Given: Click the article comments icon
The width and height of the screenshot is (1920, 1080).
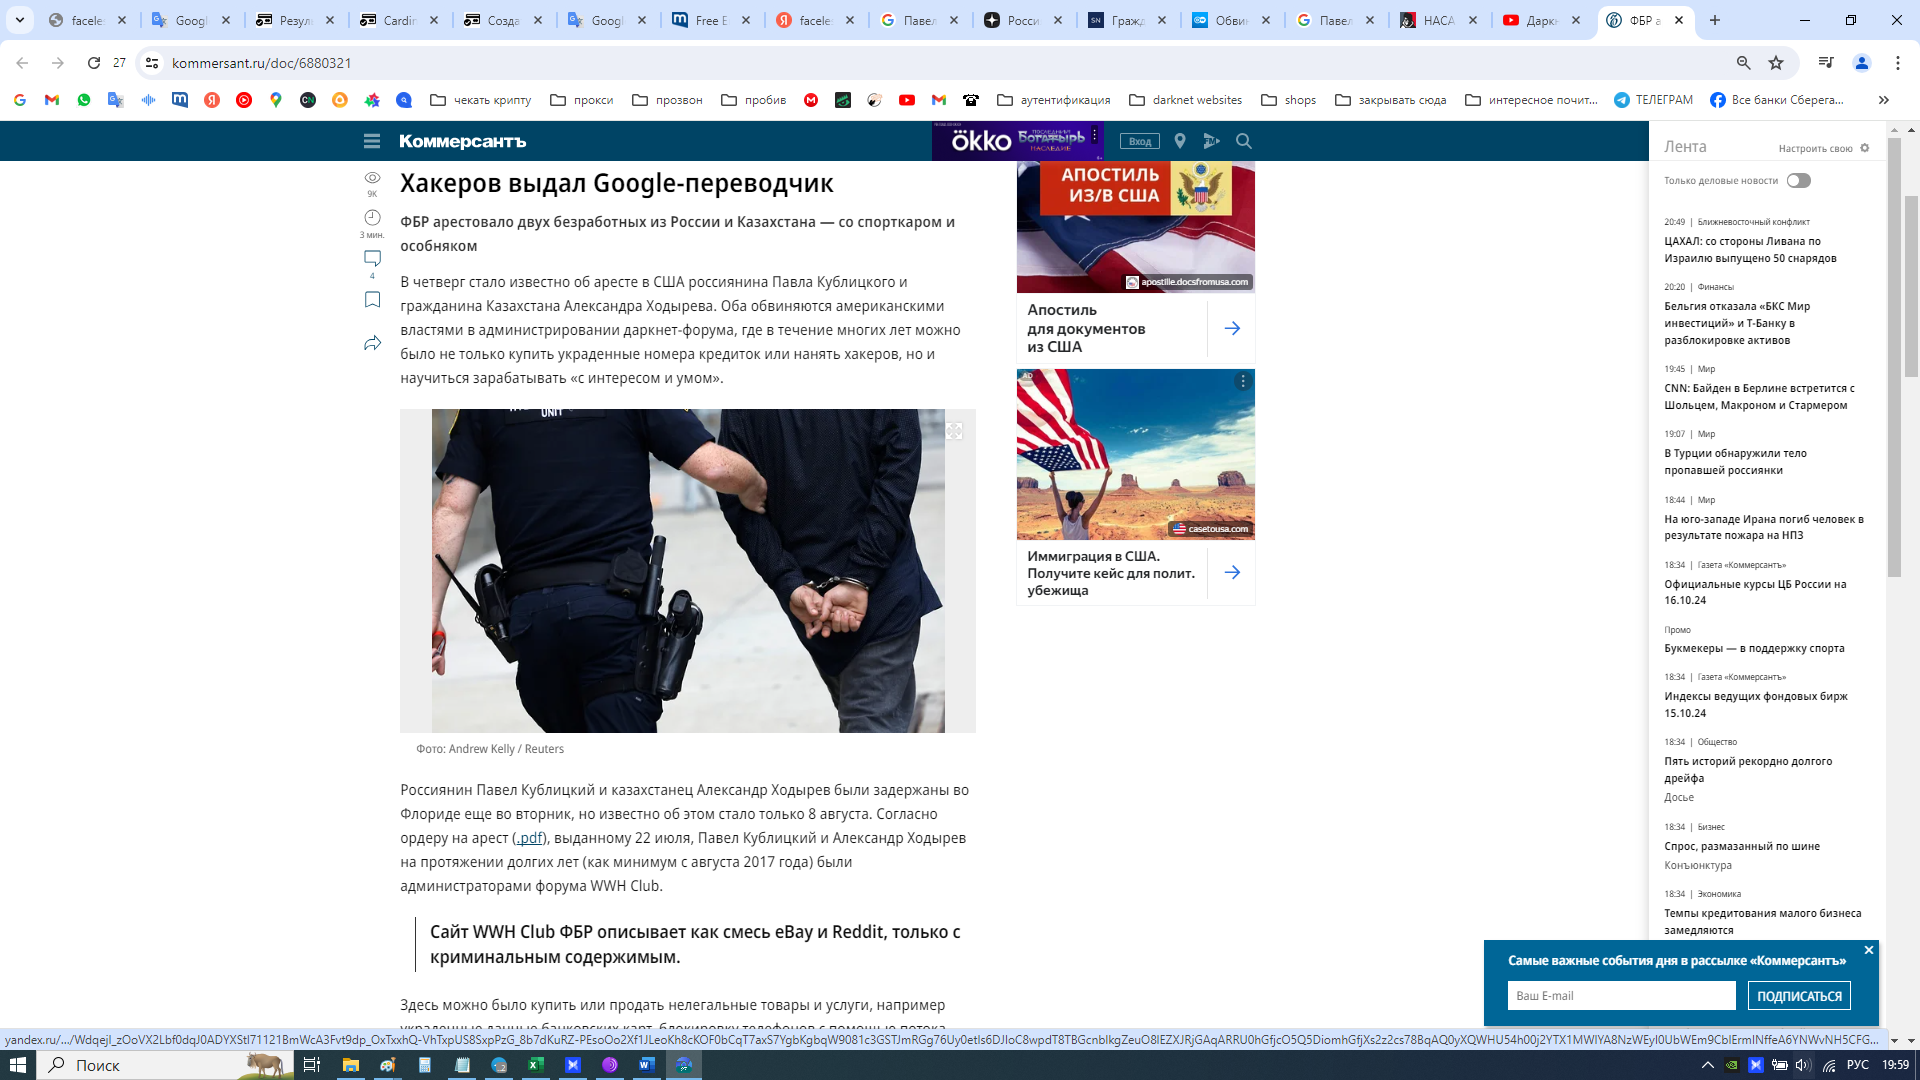Looking at the screenshot, I should pyautogui.click(x=372, y=258).
